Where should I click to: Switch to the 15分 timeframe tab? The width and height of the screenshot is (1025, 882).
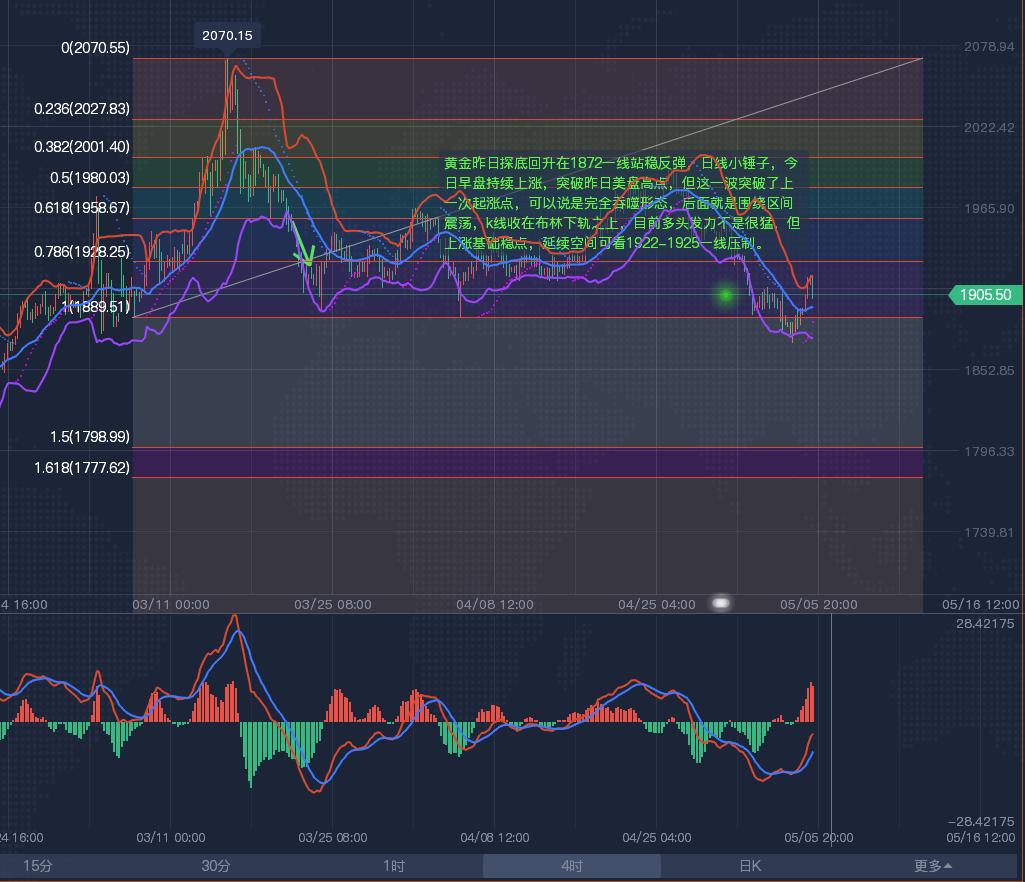coord(37,866)
